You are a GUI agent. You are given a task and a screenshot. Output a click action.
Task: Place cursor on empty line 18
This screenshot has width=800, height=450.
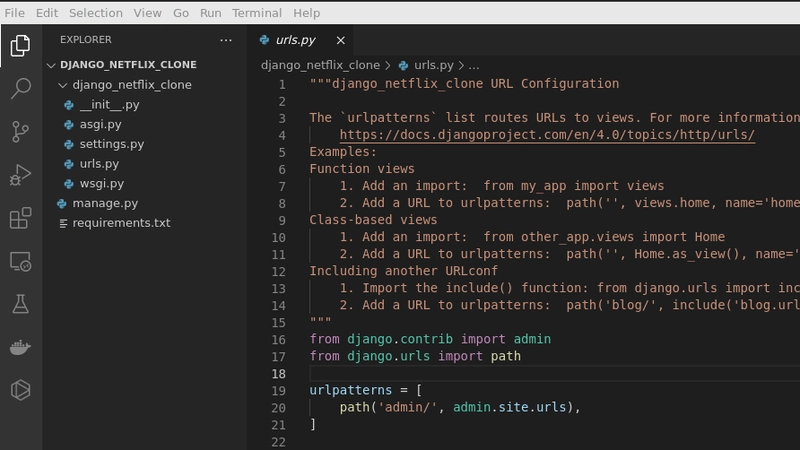[x=500, y=373]
